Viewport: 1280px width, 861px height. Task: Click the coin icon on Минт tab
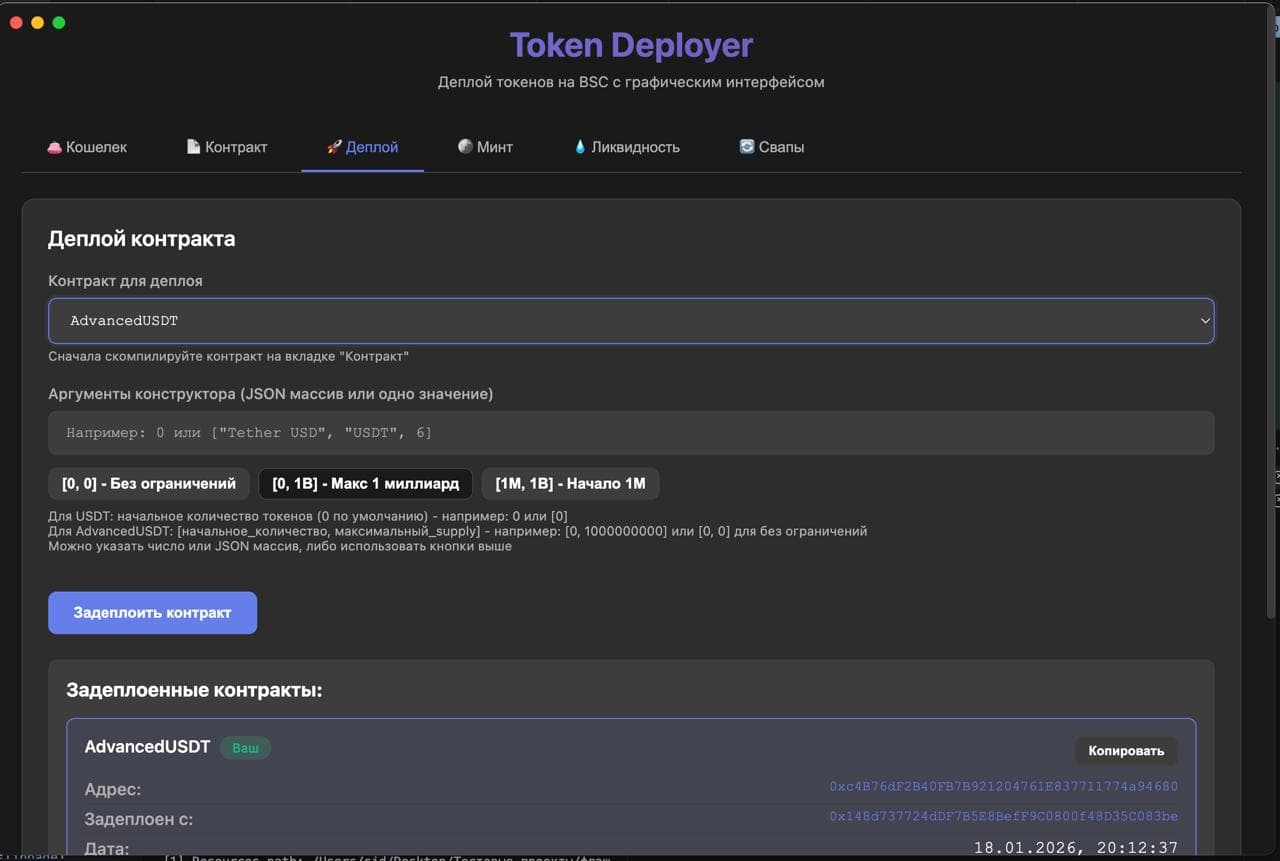465,147
